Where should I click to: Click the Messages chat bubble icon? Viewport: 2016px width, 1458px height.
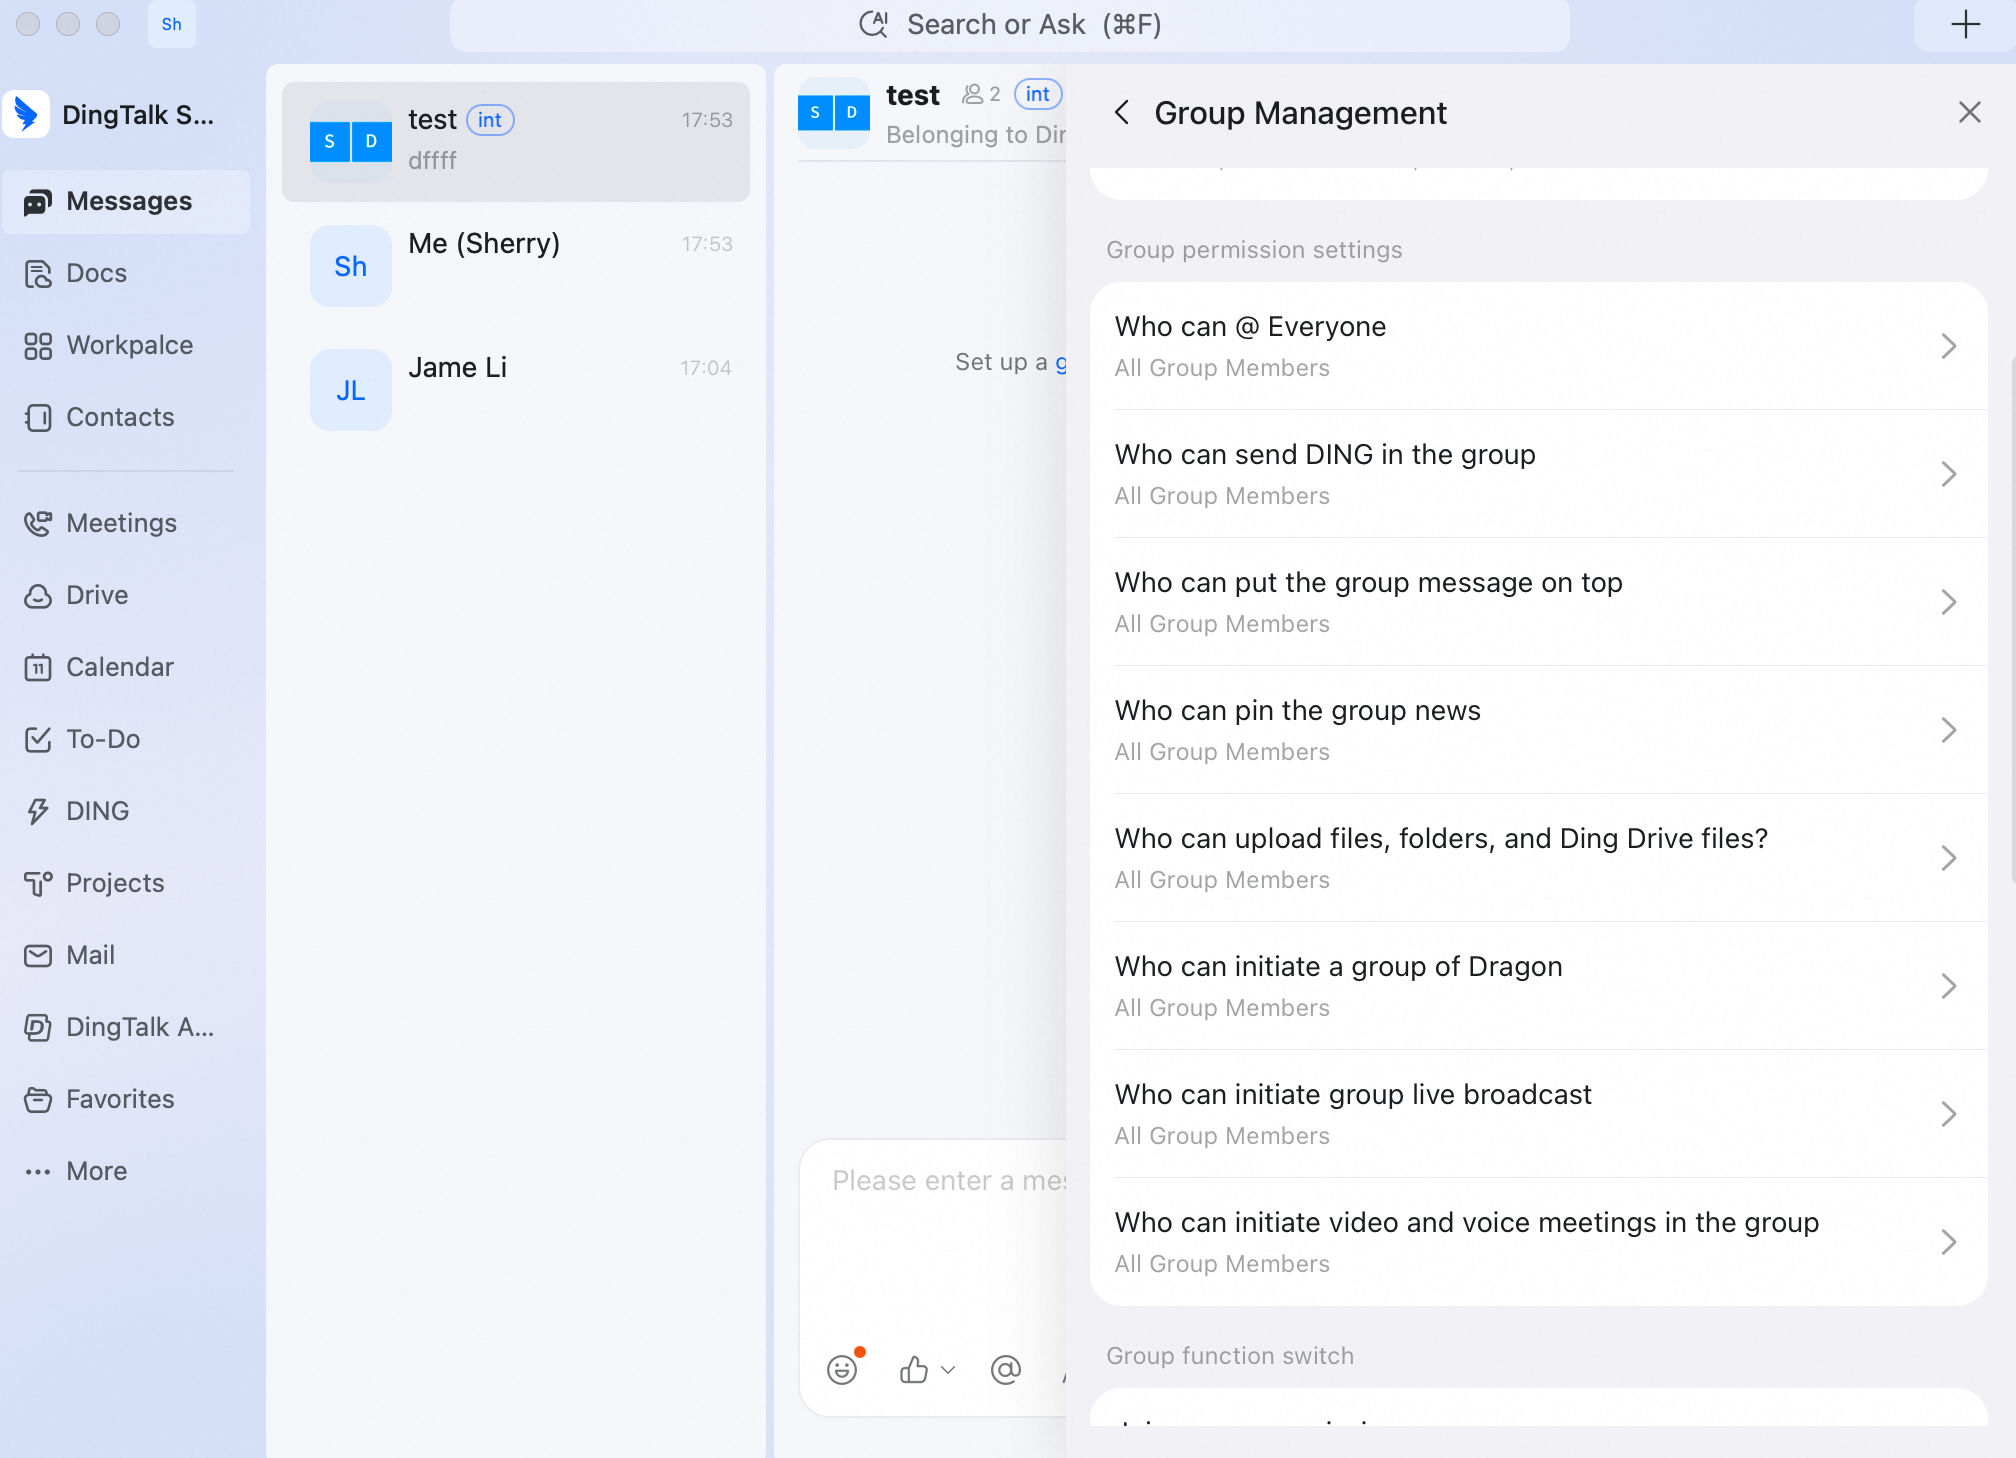[38, 202]
